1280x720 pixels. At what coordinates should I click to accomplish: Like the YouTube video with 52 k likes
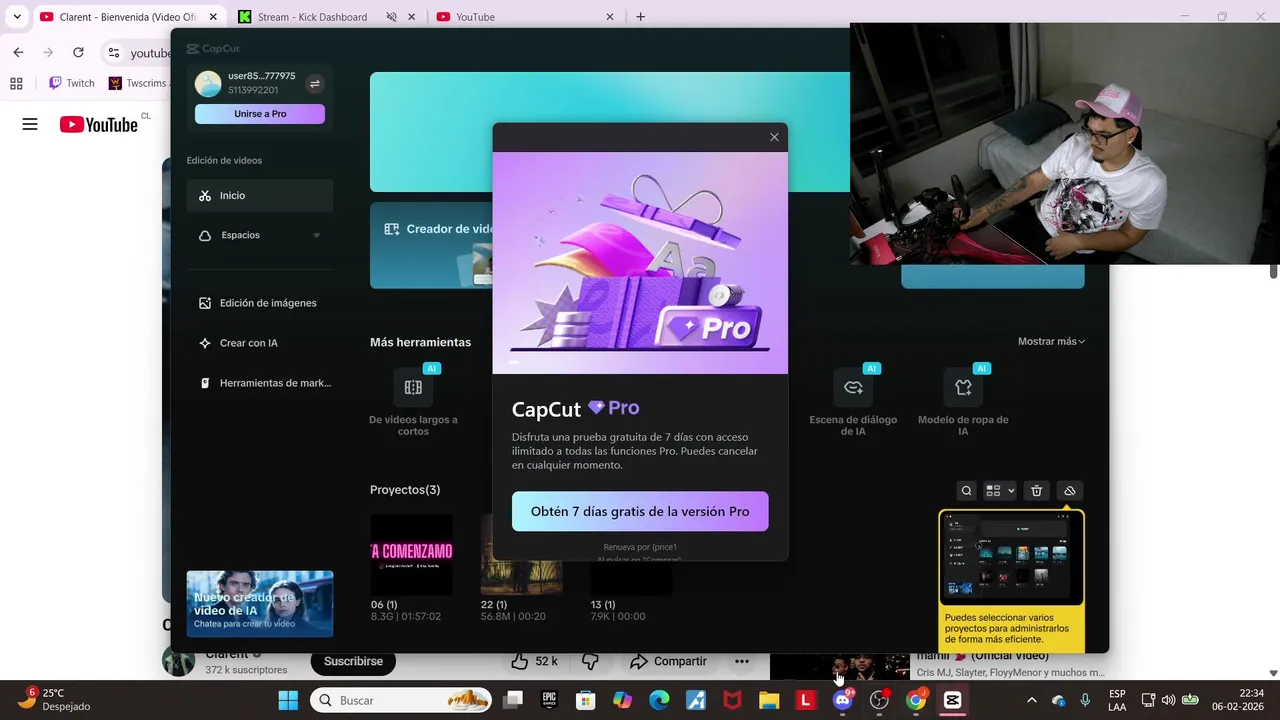534,662
